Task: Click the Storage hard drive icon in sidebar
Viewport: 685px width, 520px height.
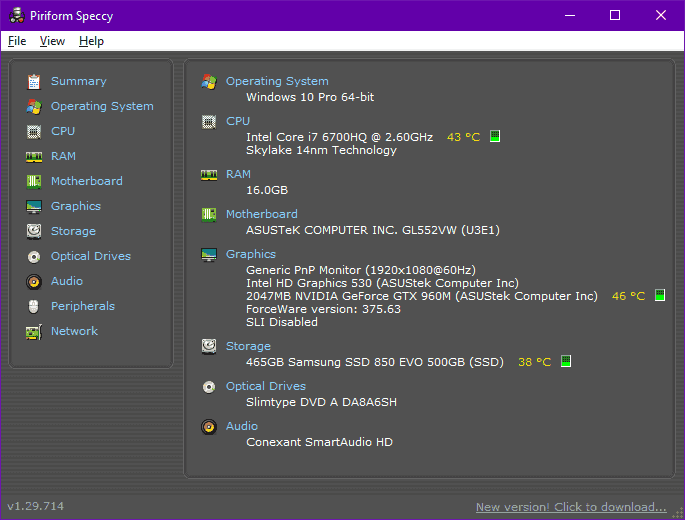Action: (x=34, y=231)
